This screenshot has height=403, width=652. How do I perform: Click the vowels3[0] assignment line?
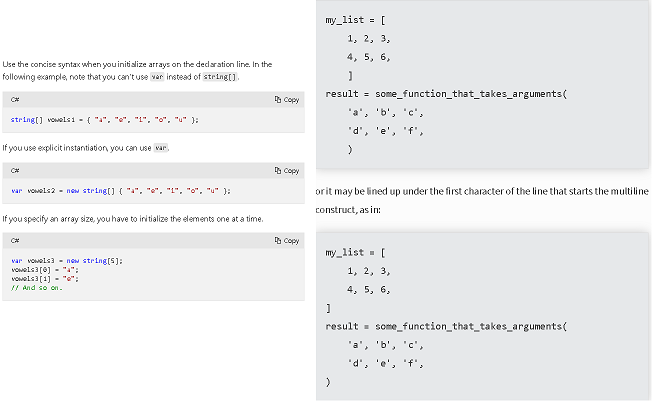[x=44, y=270]
